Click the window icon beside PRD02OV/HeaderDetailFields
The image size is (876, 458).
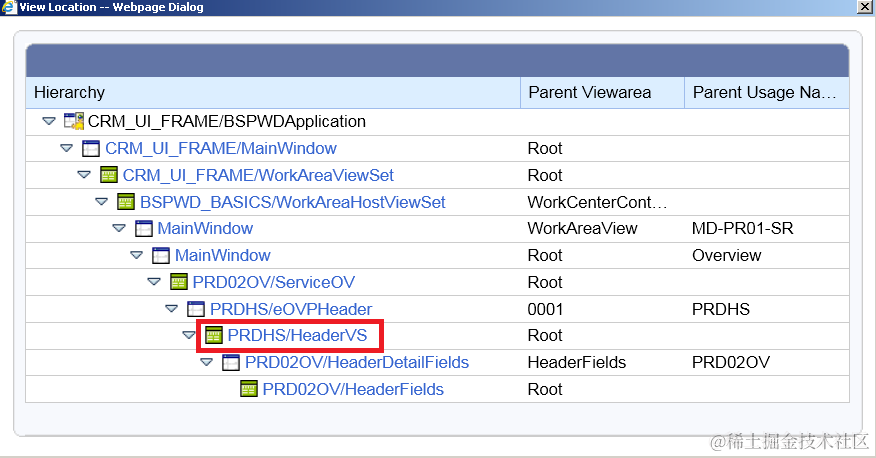point(231,362)
